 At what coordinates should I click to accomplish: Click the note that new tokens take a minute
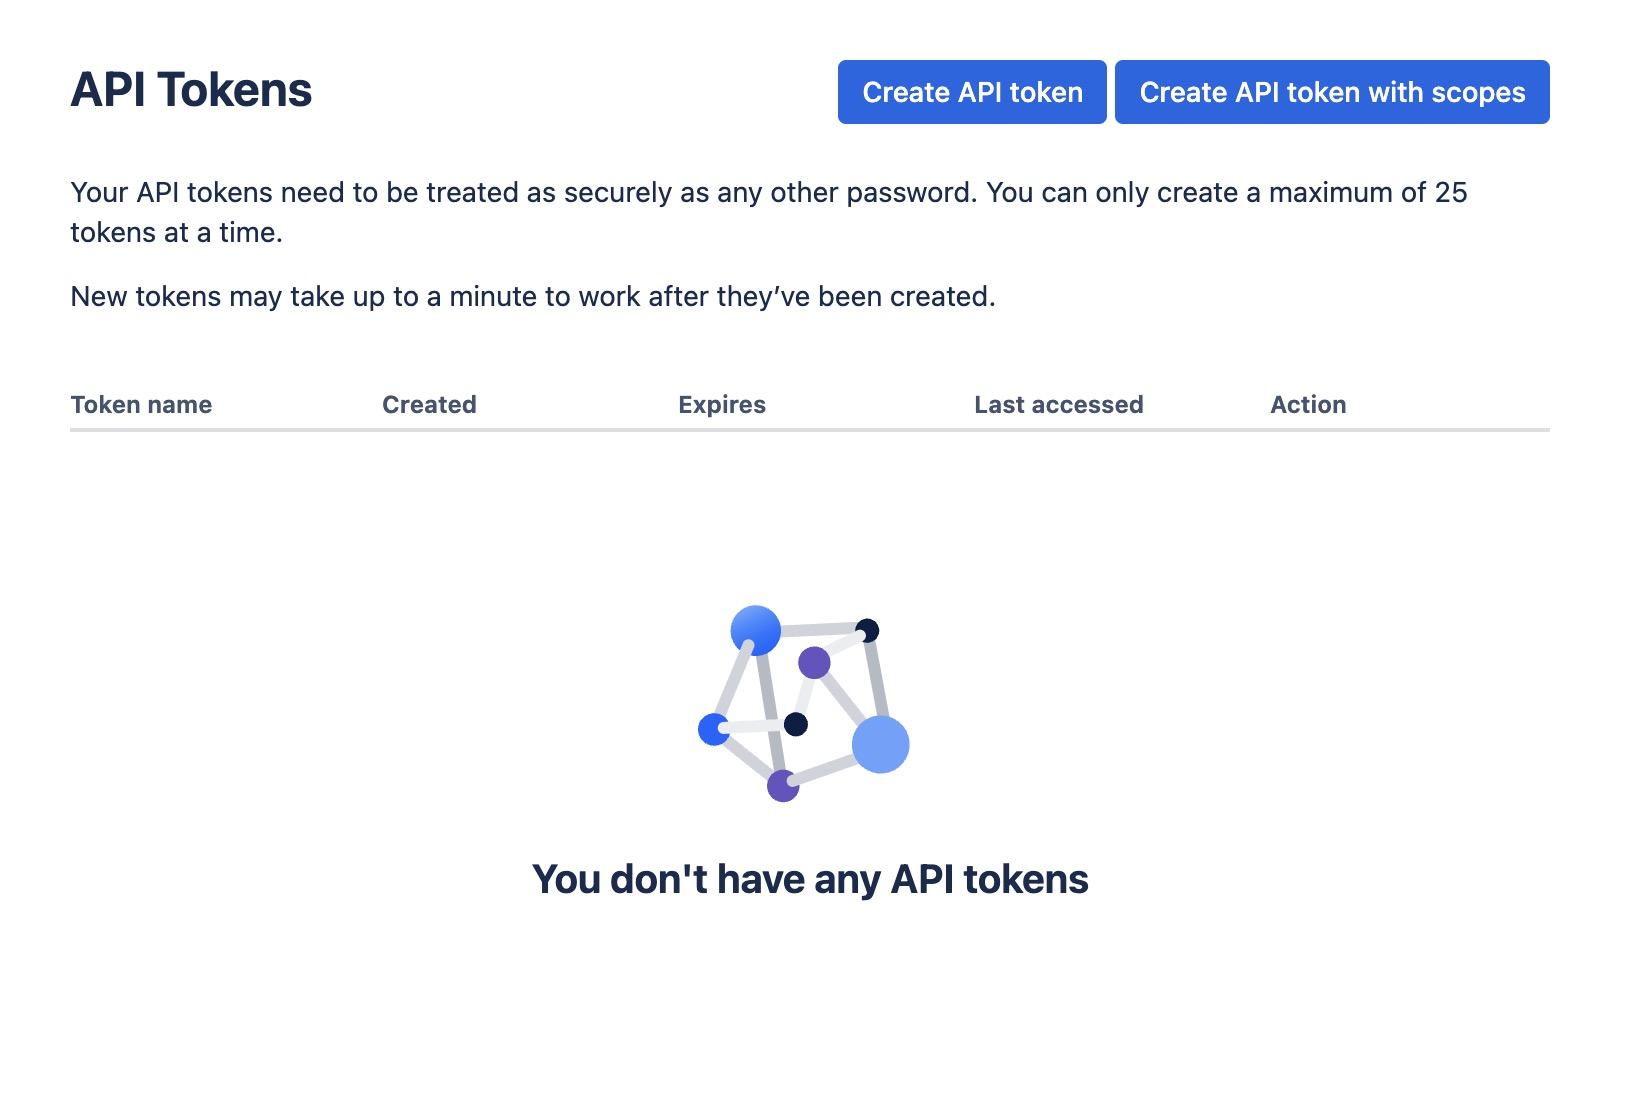532,295
